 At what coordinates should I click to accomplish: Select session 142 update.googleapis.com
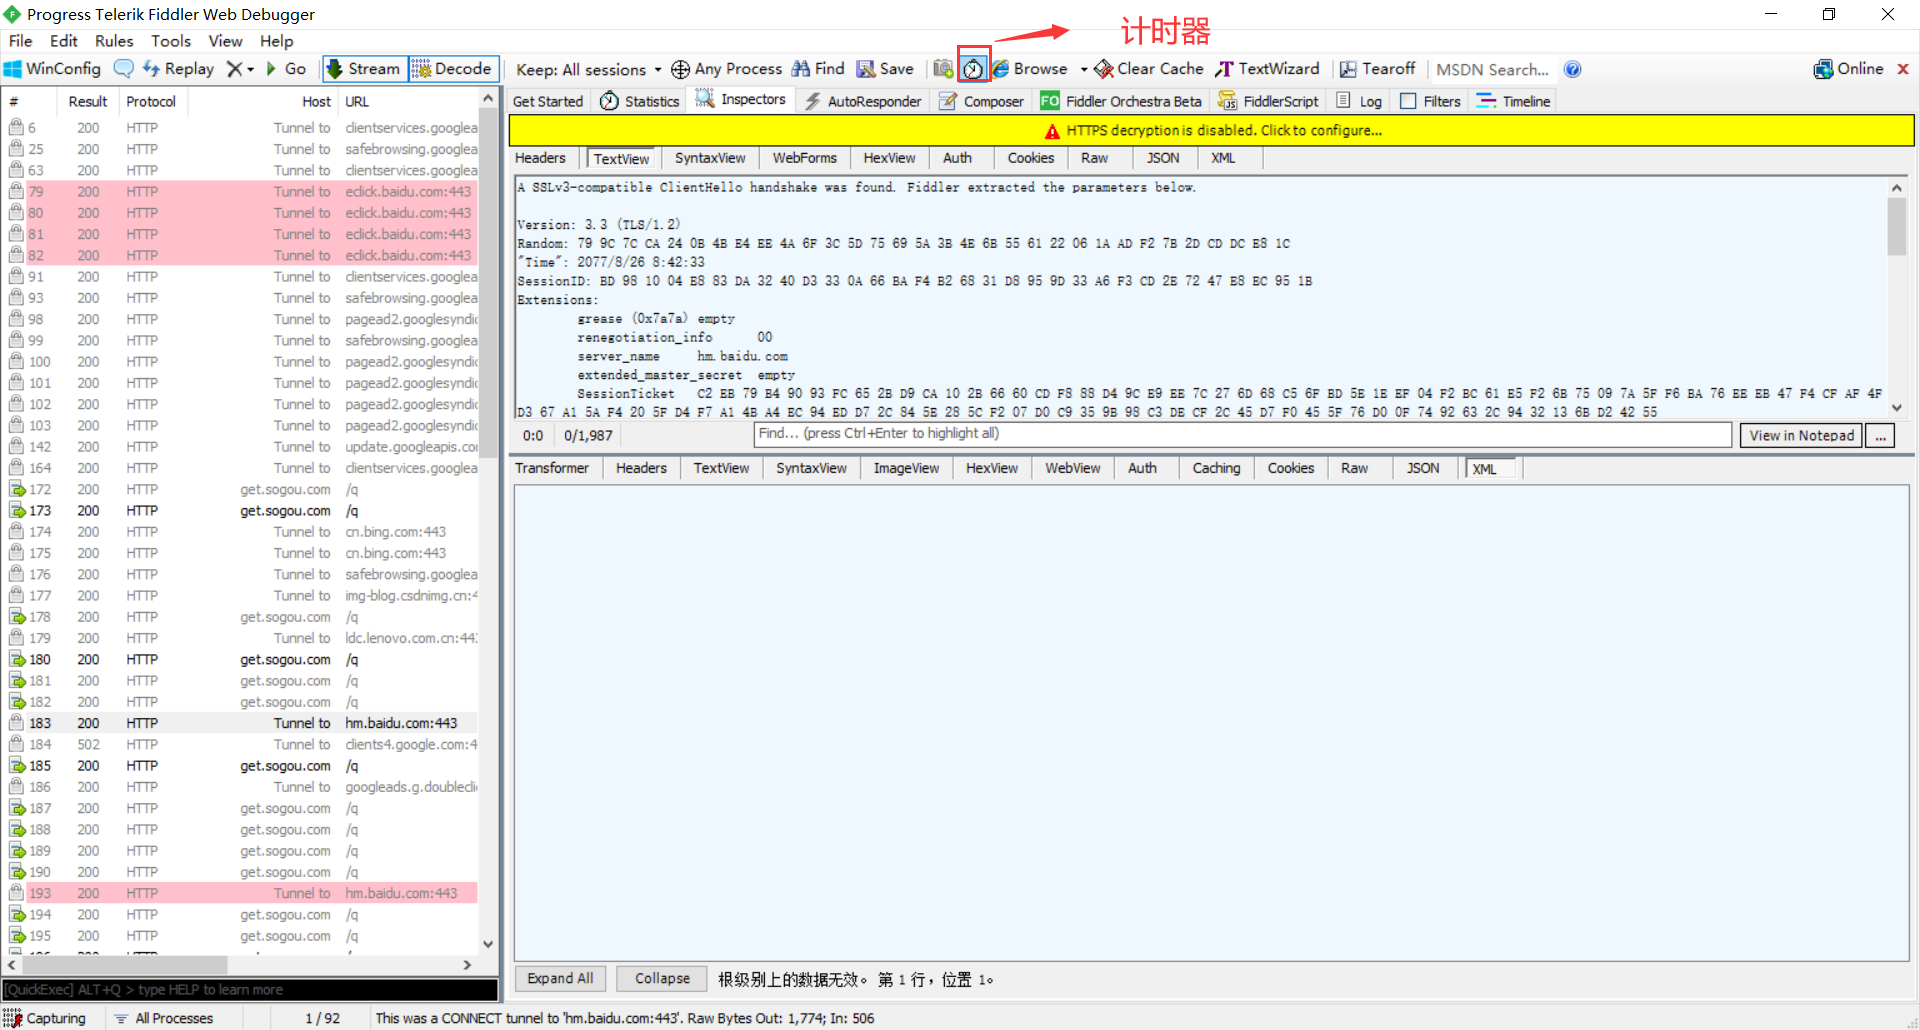coord(242,447)
